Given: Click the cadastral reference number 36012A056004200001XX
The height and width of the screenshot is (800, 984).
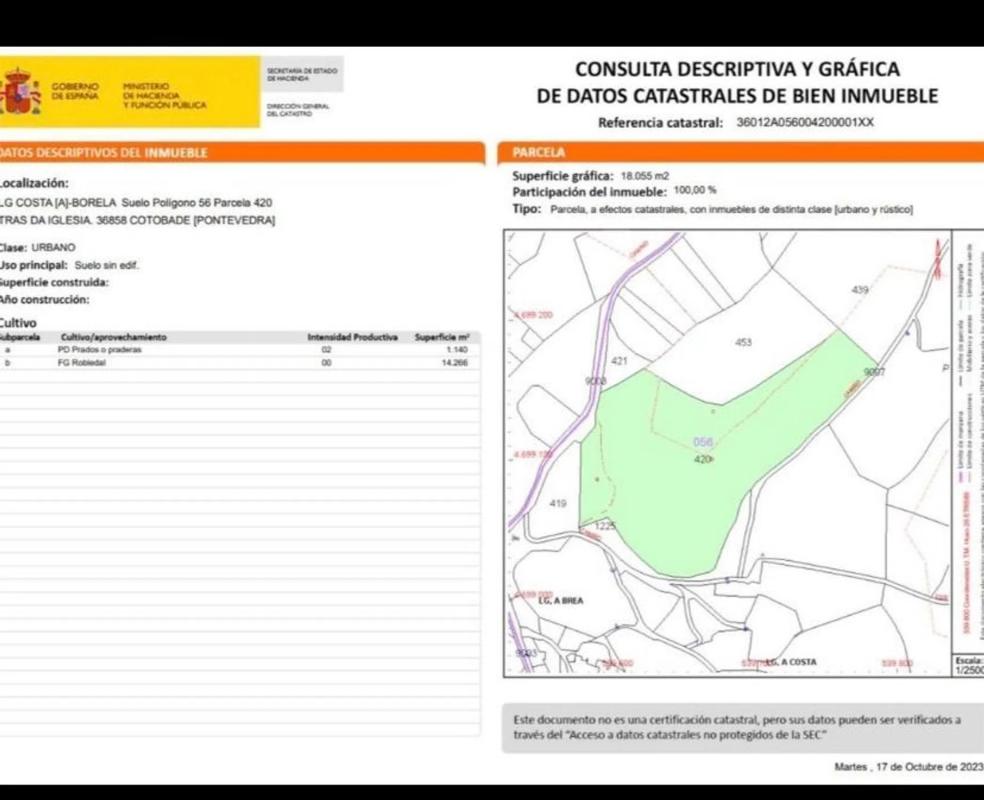Looking at the screenshot, I should (x=804, y=123).
